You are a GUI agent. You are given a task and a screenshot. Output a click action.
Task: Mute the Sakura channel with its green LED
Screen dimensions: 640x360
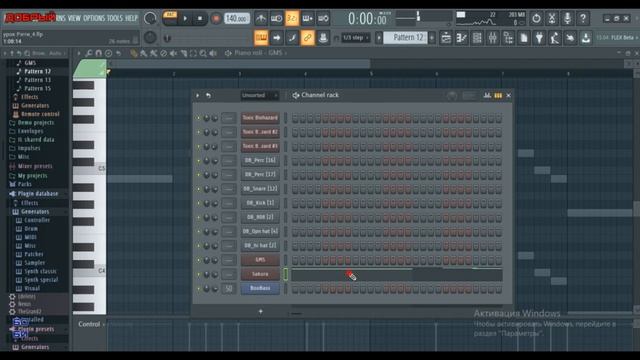point(199,274)
